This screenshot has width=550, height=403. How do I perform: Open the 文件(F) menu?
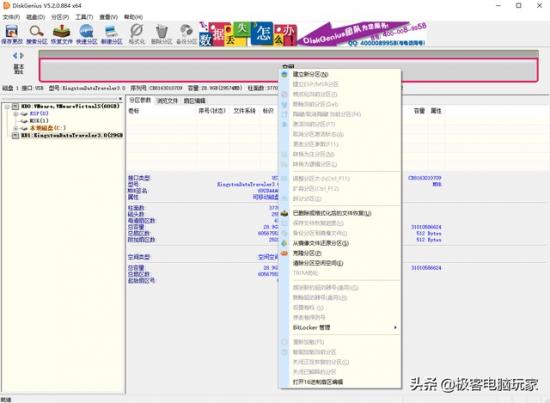(12, 17)
